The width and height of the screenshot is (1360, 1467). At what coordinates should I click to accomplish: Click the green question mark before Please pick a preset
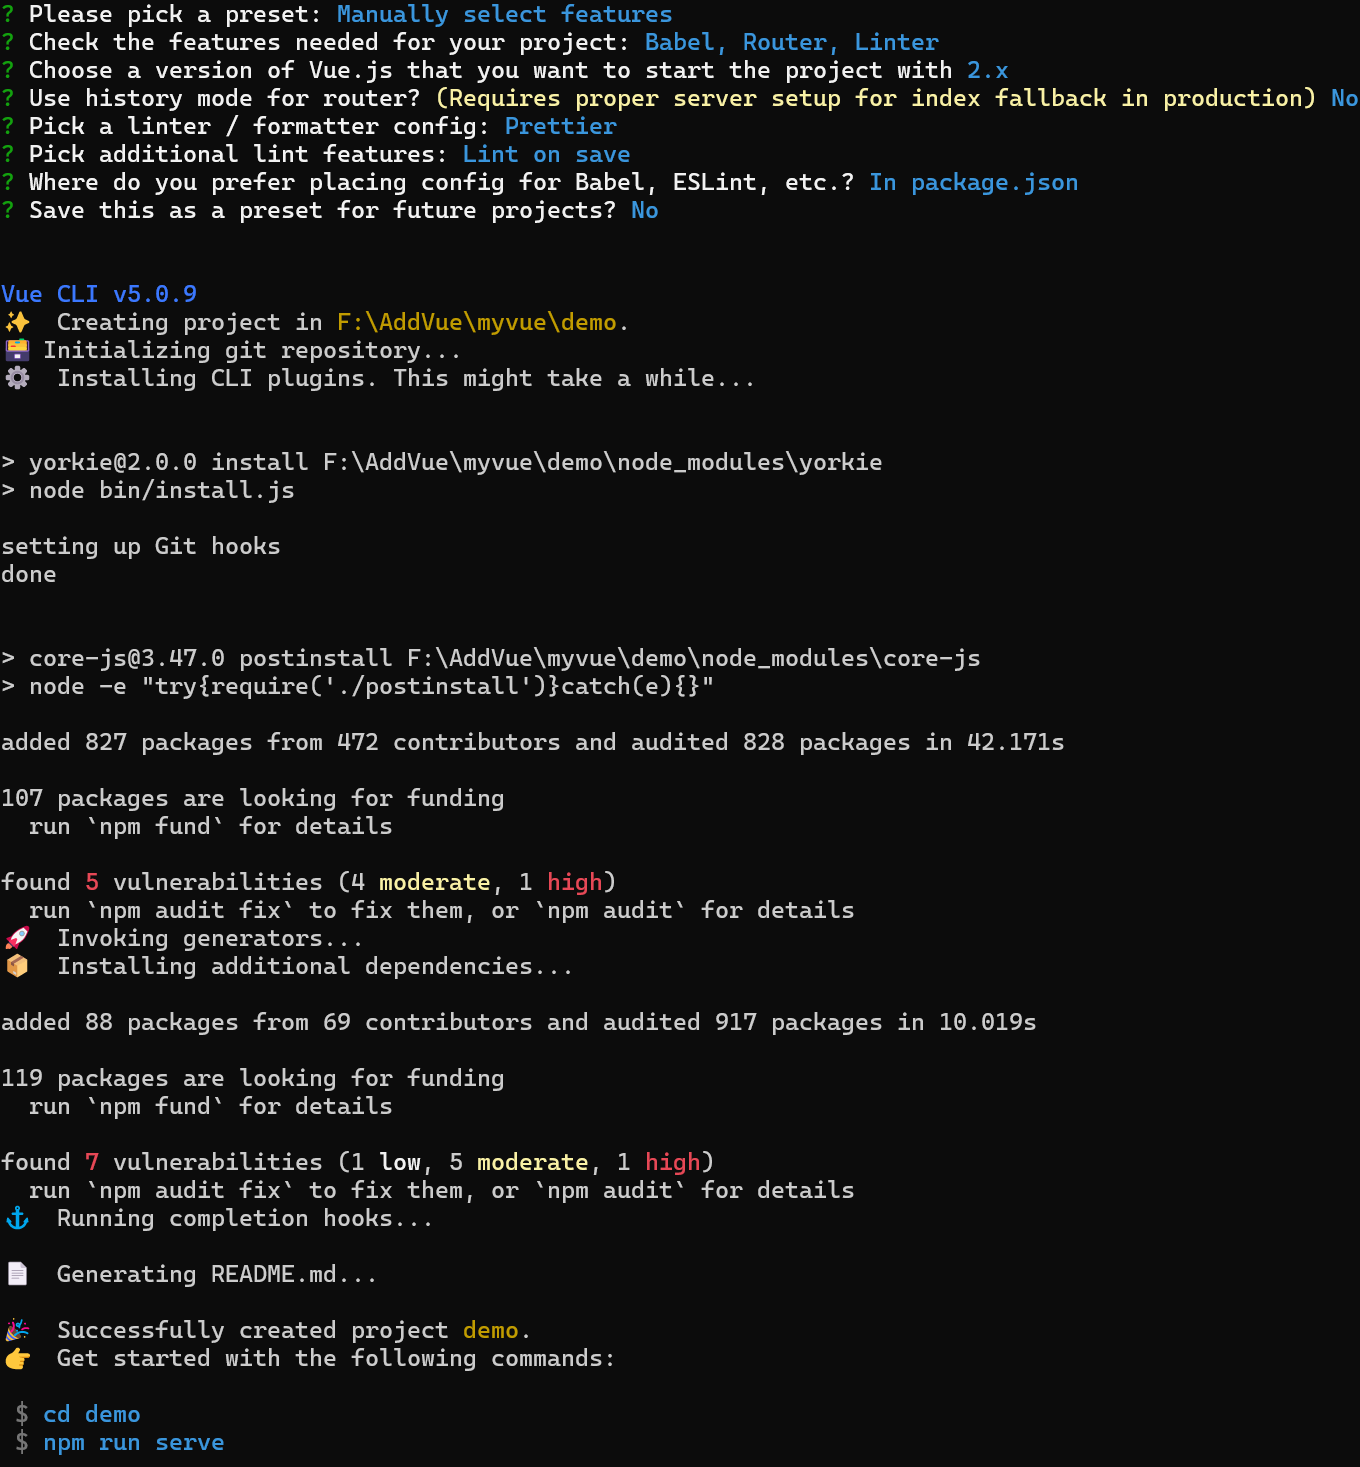coord(8,14)
